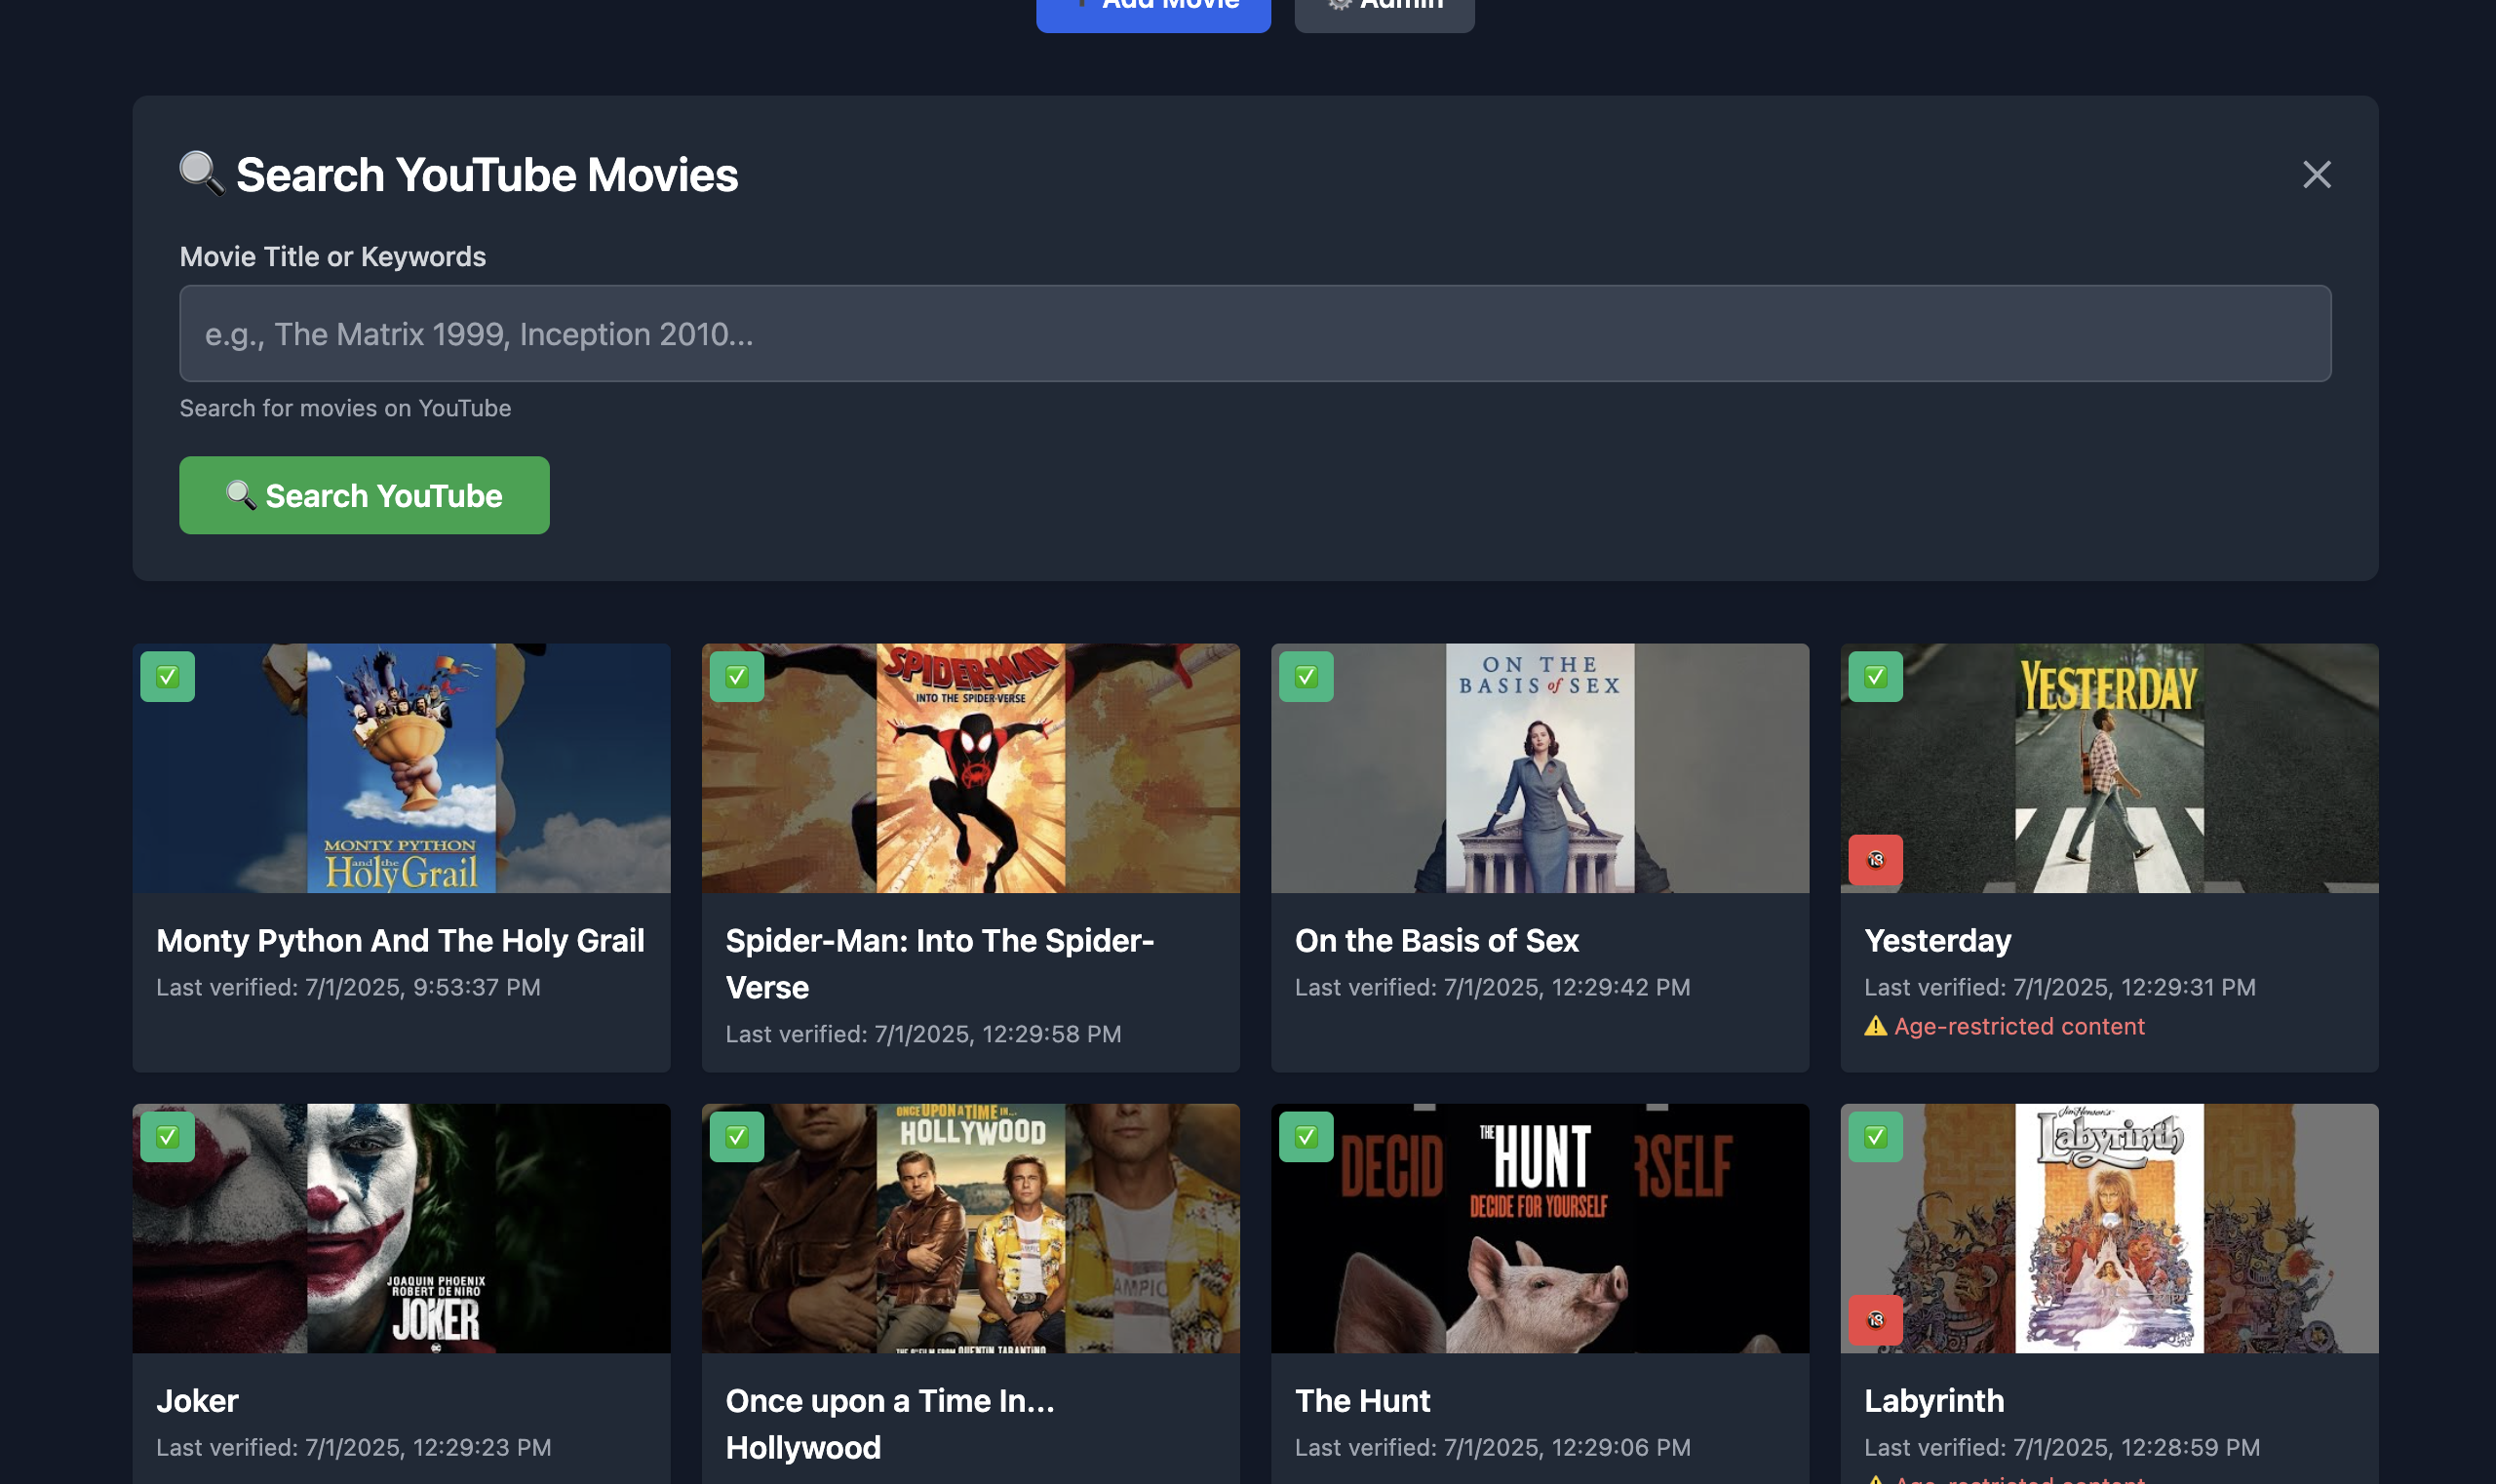
Task: Click 'Last verified: 7/1/2025, 12:29:31 PM'
Action: tap(2060, 987)
